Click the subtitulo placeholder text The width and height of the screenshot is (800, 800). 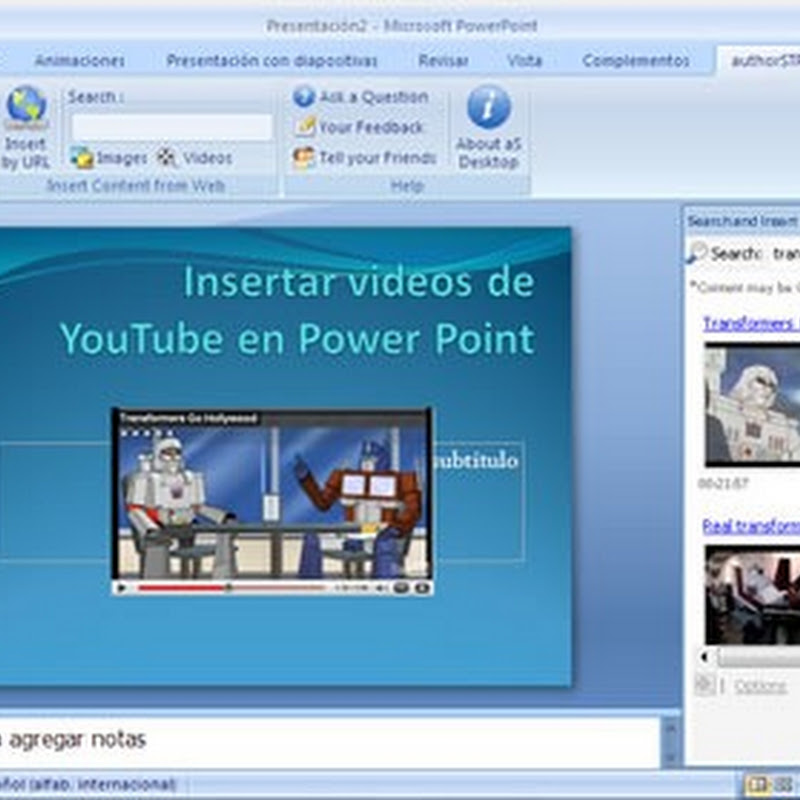(477, 460)
